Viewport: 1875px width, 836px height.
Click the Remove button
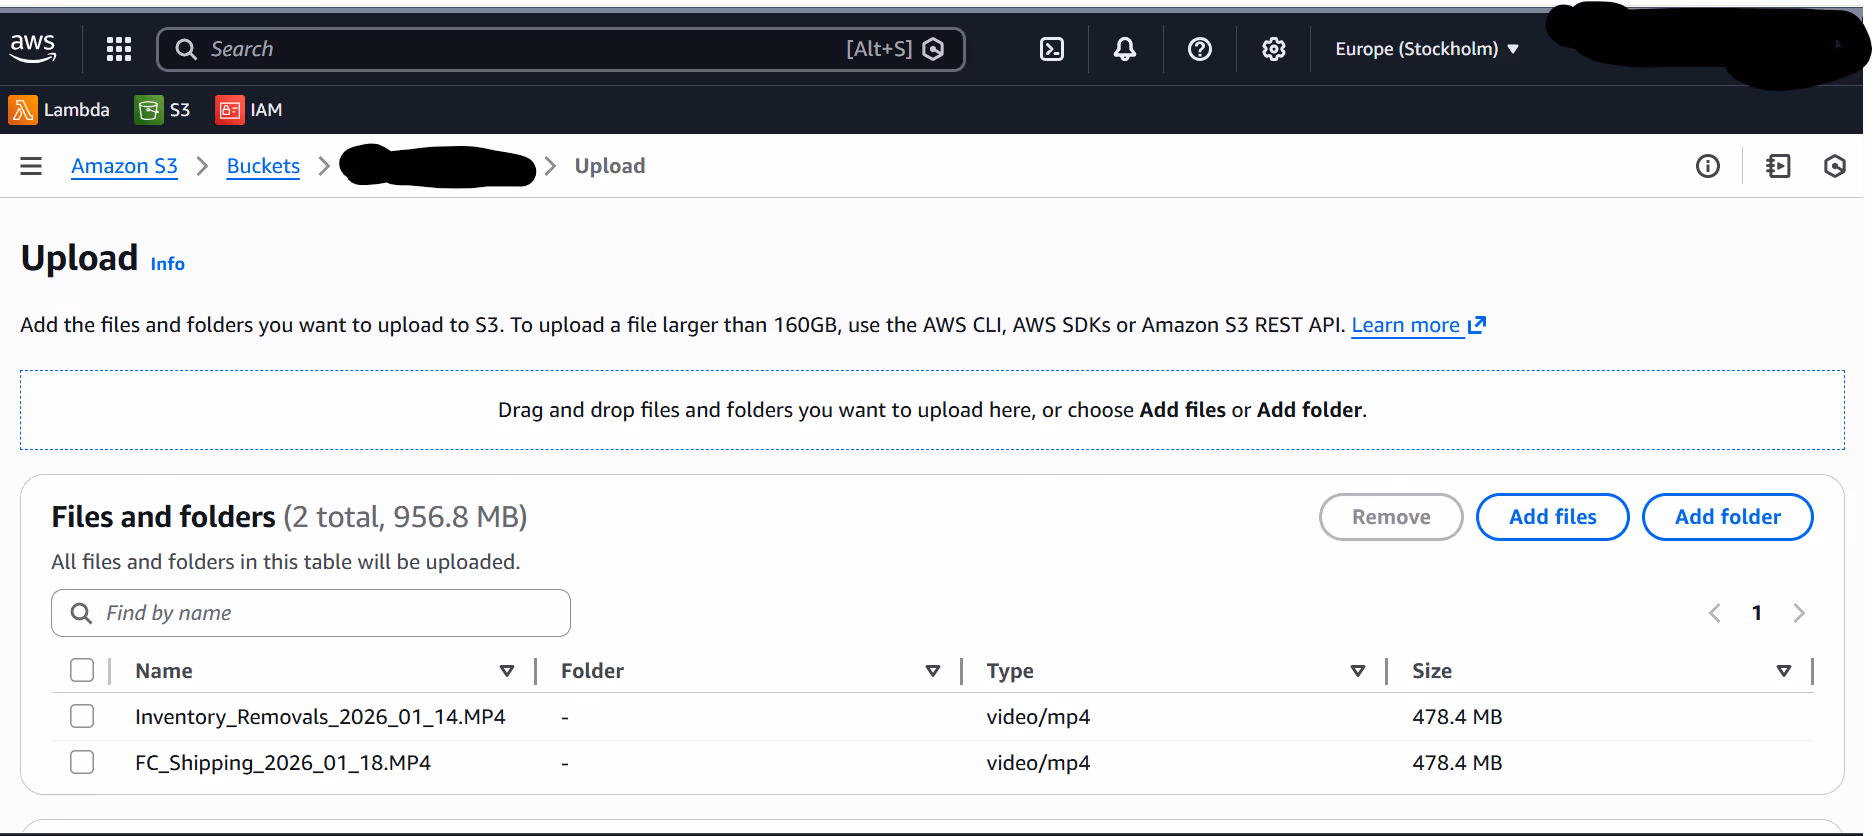pos(1391,517)
